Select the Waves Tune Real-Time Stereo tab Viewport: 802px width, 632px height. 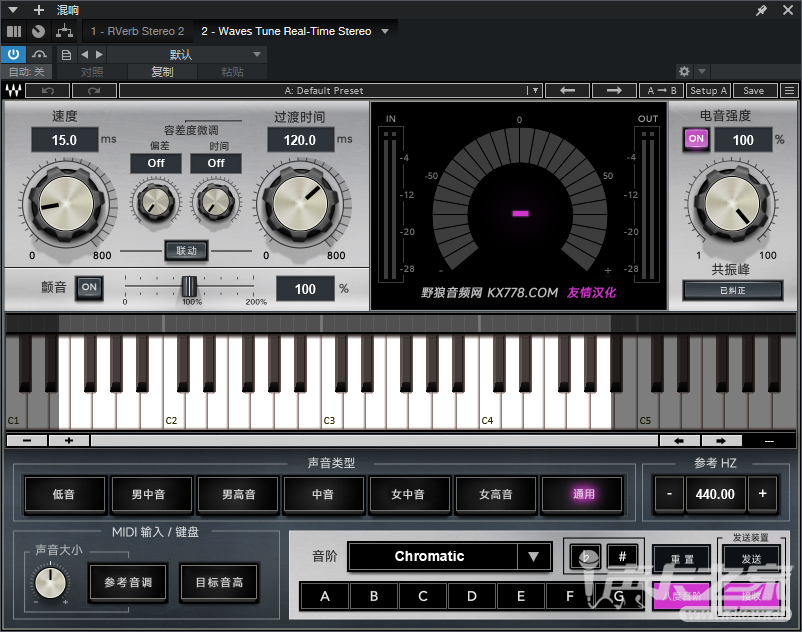[286, 31]
